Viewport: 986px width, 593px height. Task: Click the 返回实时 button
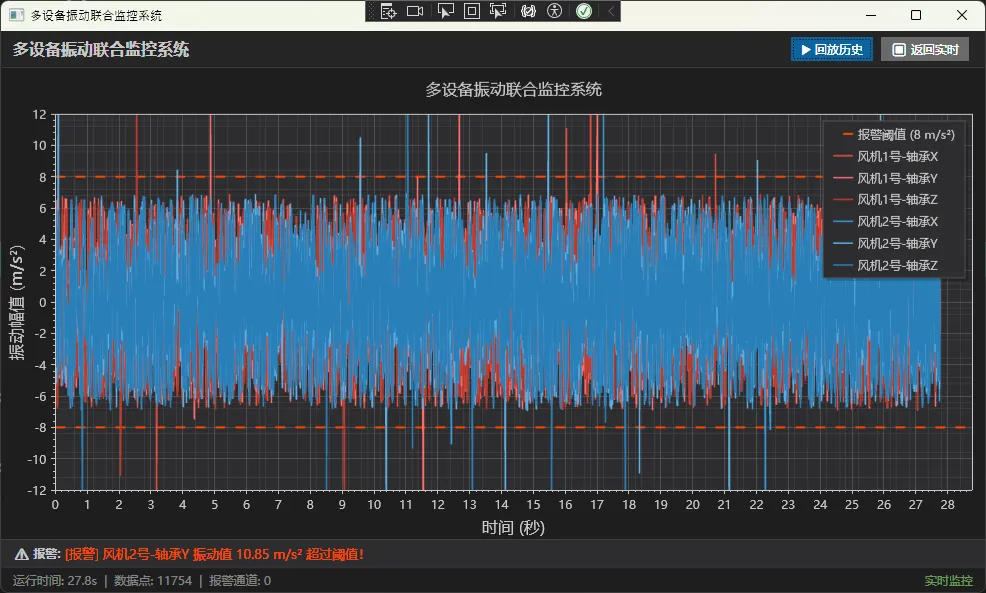(x=924, y=49)
